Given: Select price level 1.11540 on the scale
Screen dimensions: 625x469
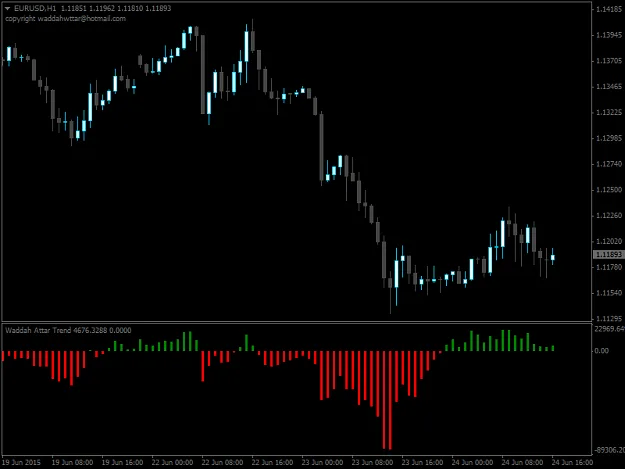Looking at the screenshot, I should 609,293.
